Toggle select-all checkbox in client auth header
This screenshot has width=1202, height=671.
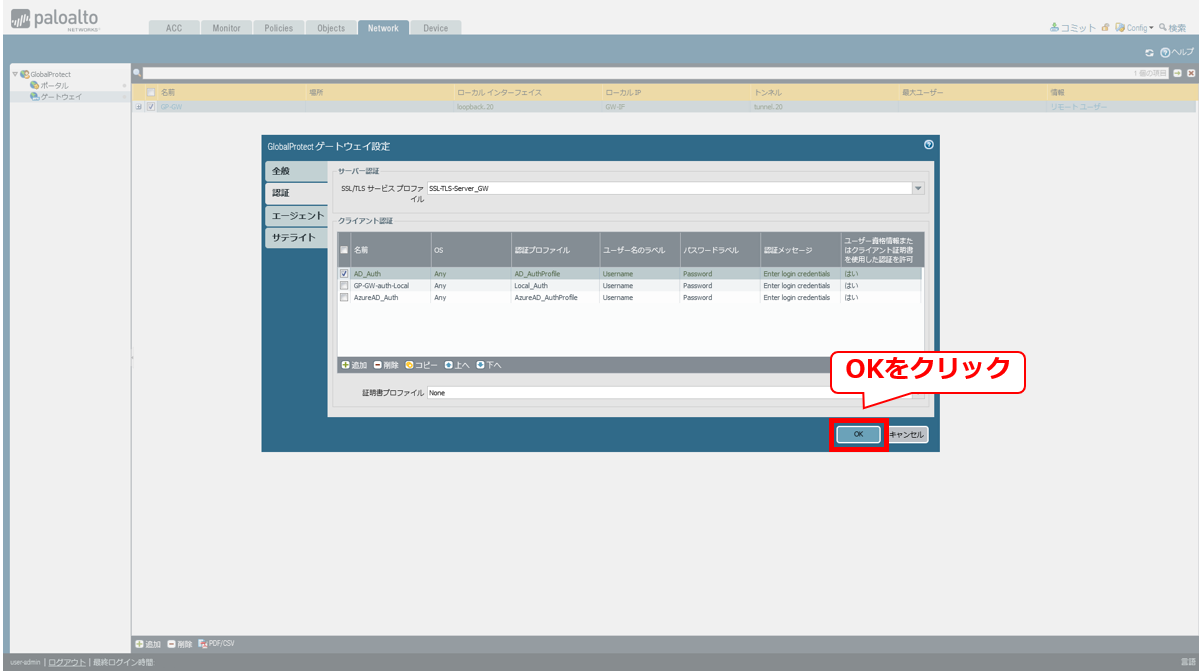(x=344, y=250)
